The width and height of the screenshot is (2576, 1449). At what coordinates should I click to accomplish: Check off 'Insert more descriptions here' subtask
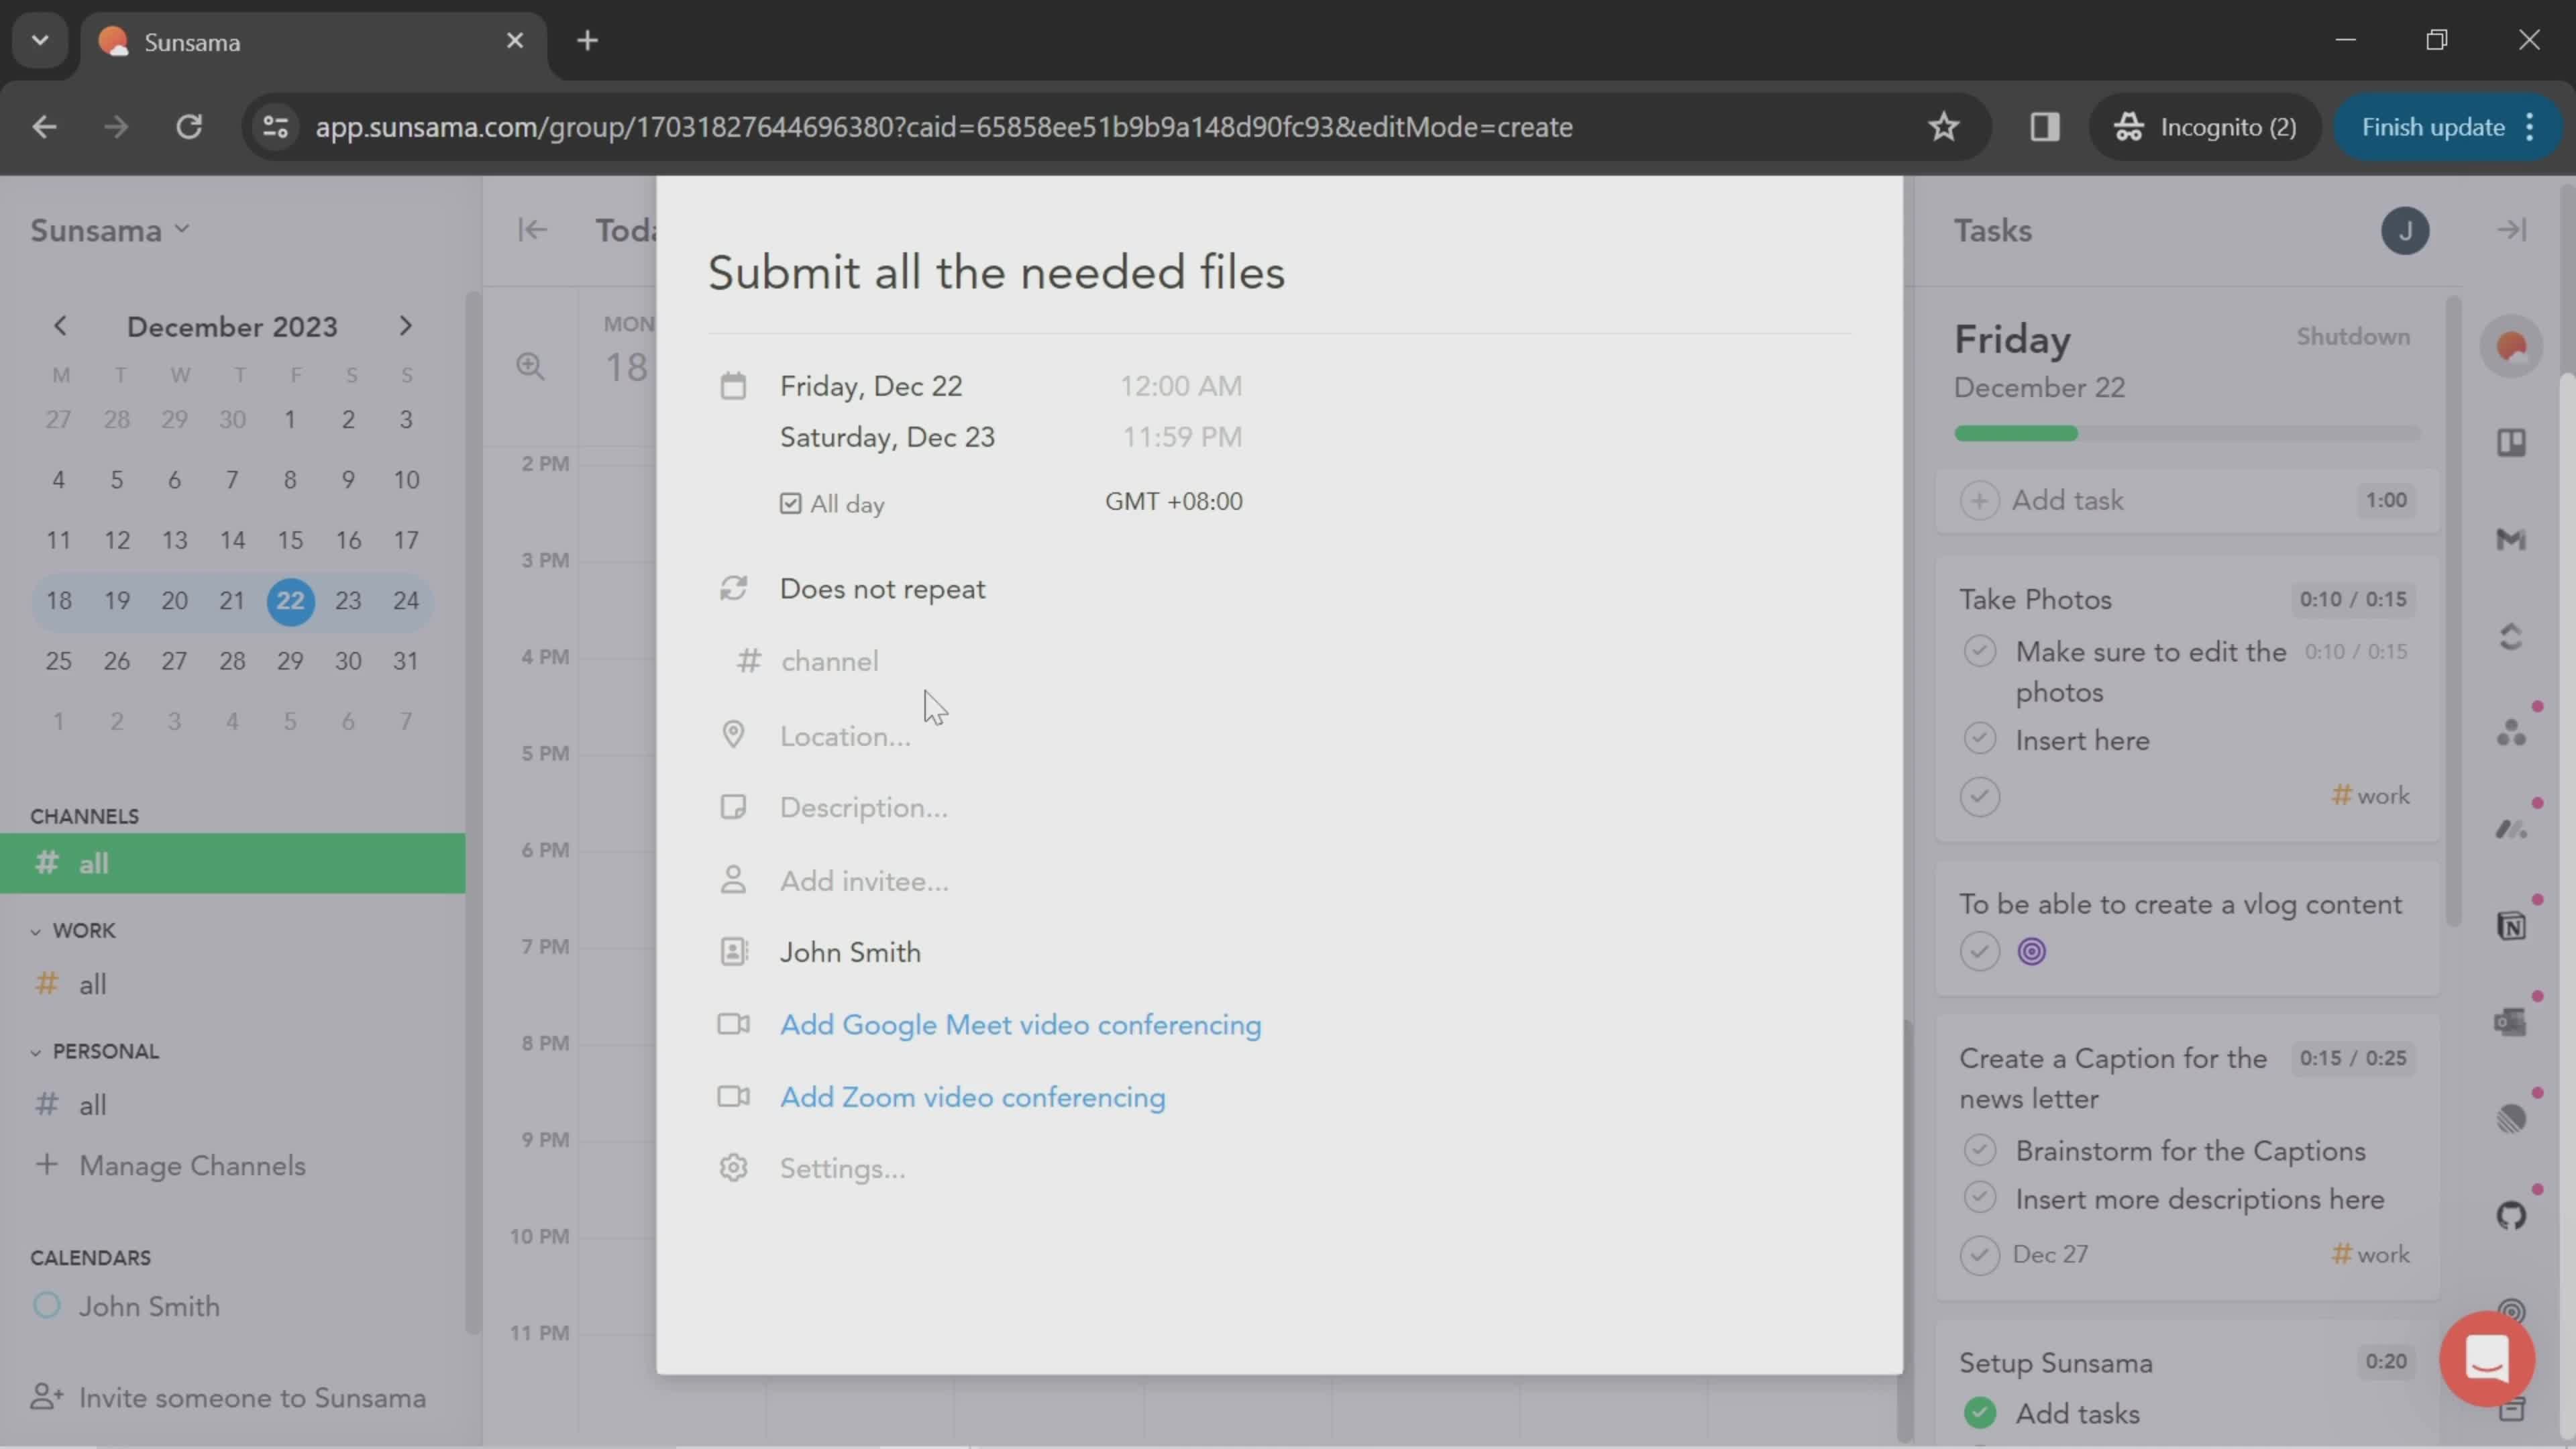[x=1979, y=1198]
